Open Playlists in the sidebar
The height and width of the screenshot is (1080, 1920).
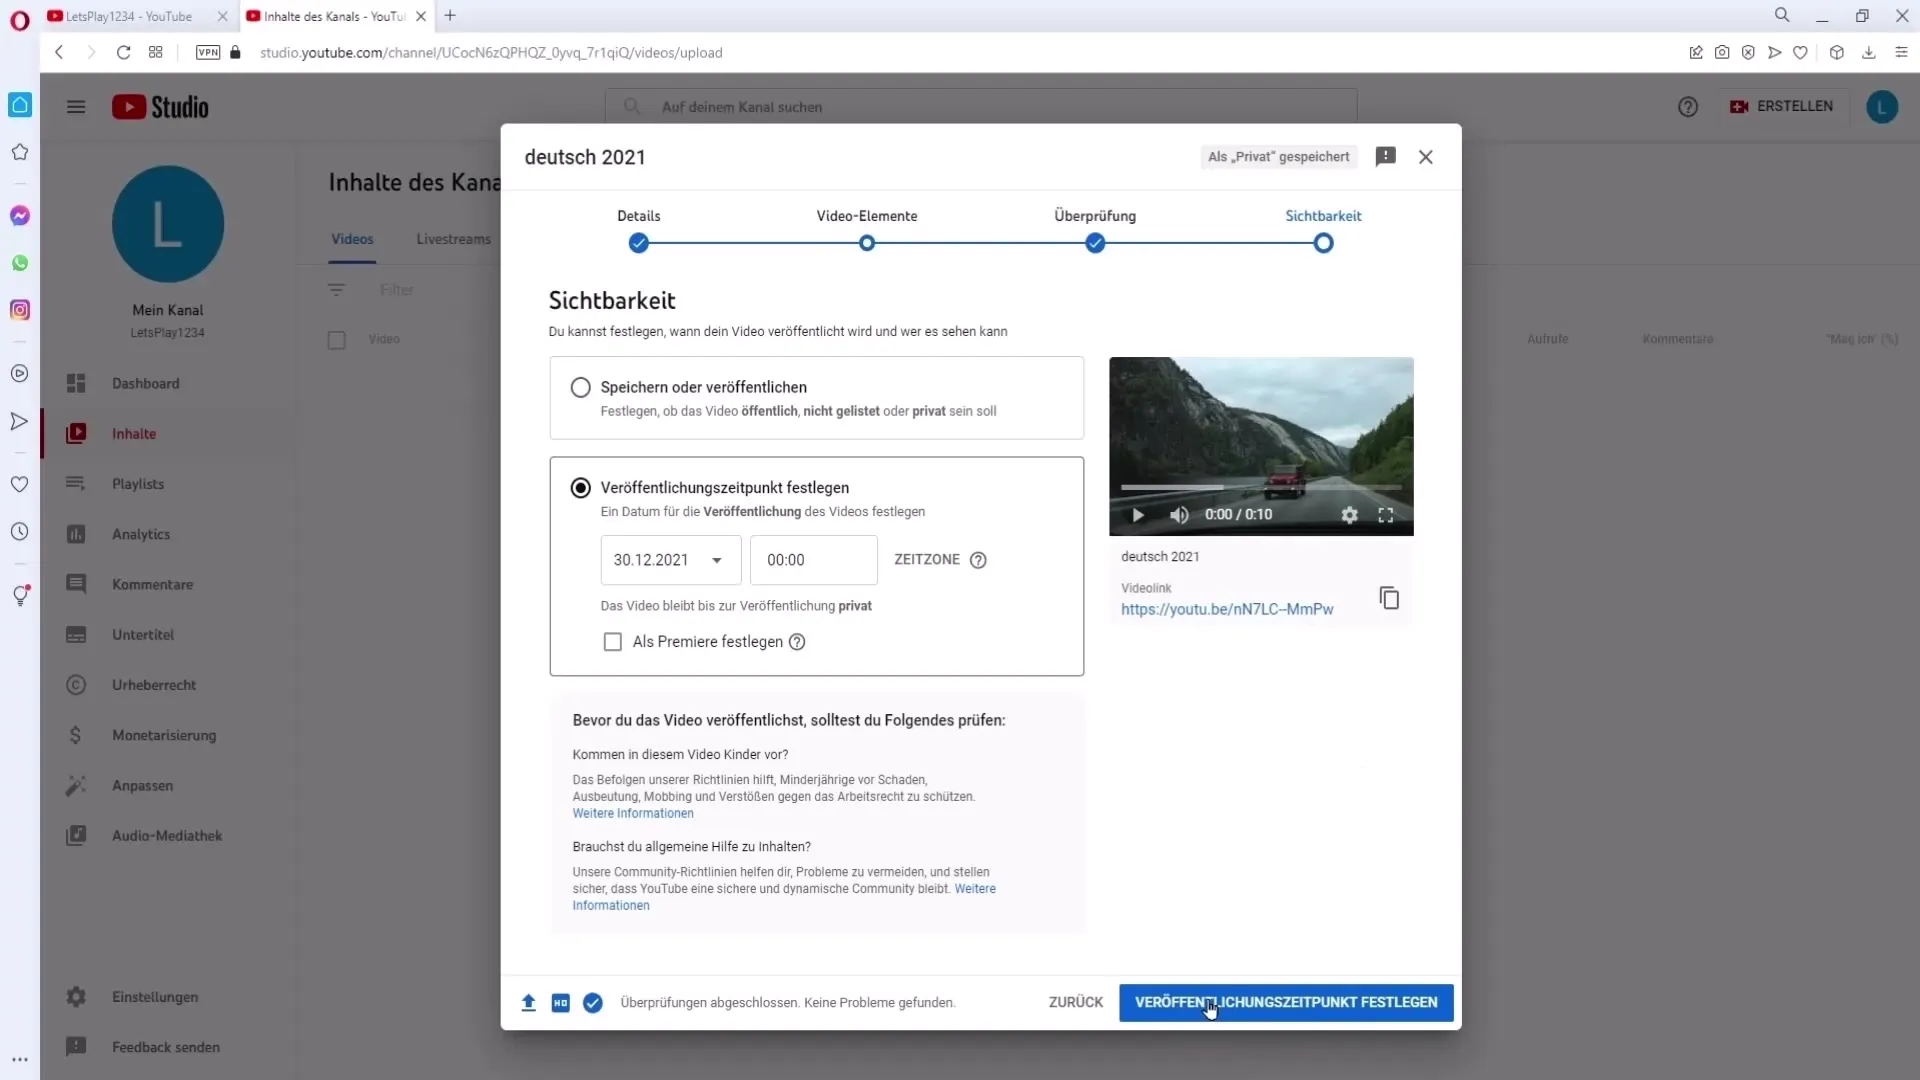coord(138,483)
